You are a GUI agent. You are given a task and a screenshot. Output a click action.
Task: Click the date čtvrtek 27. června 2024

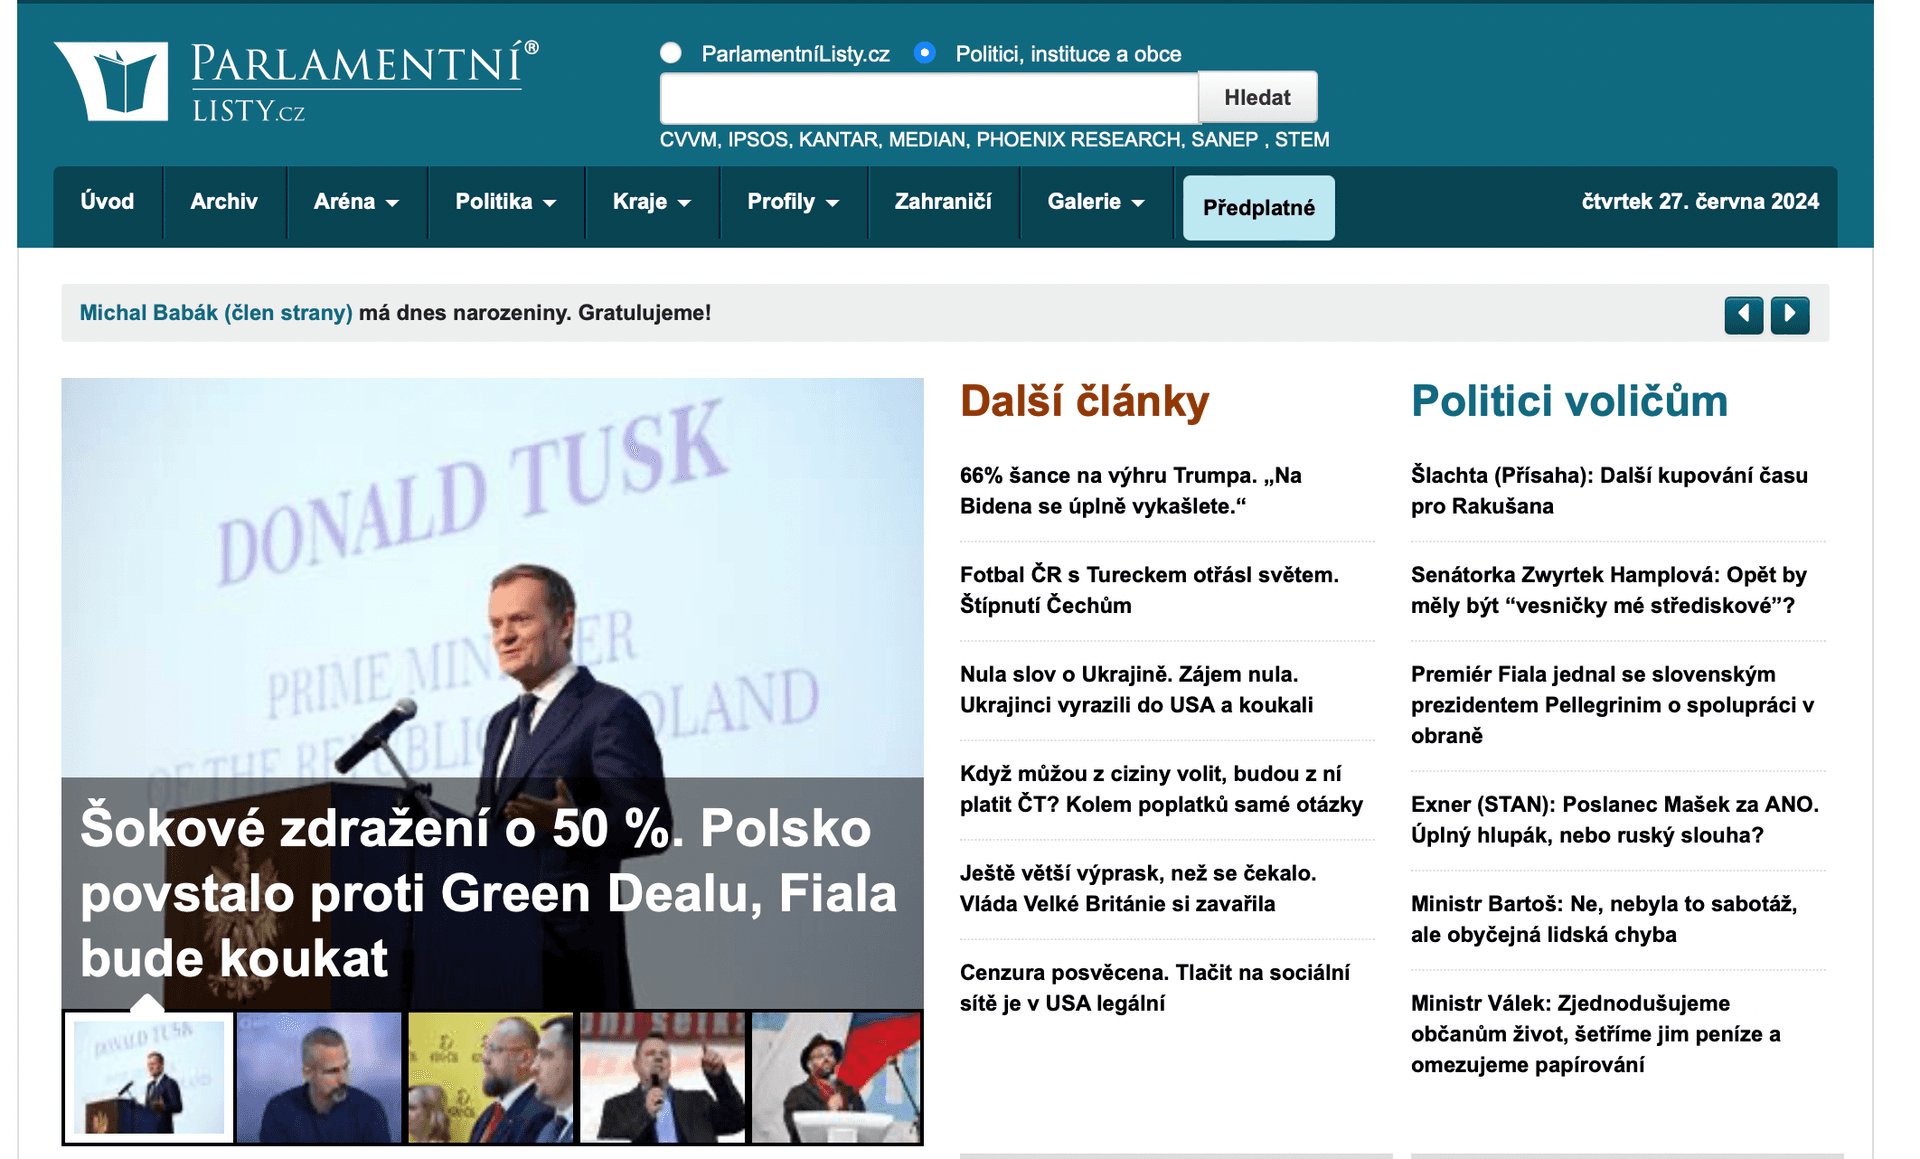[1700, 202]
